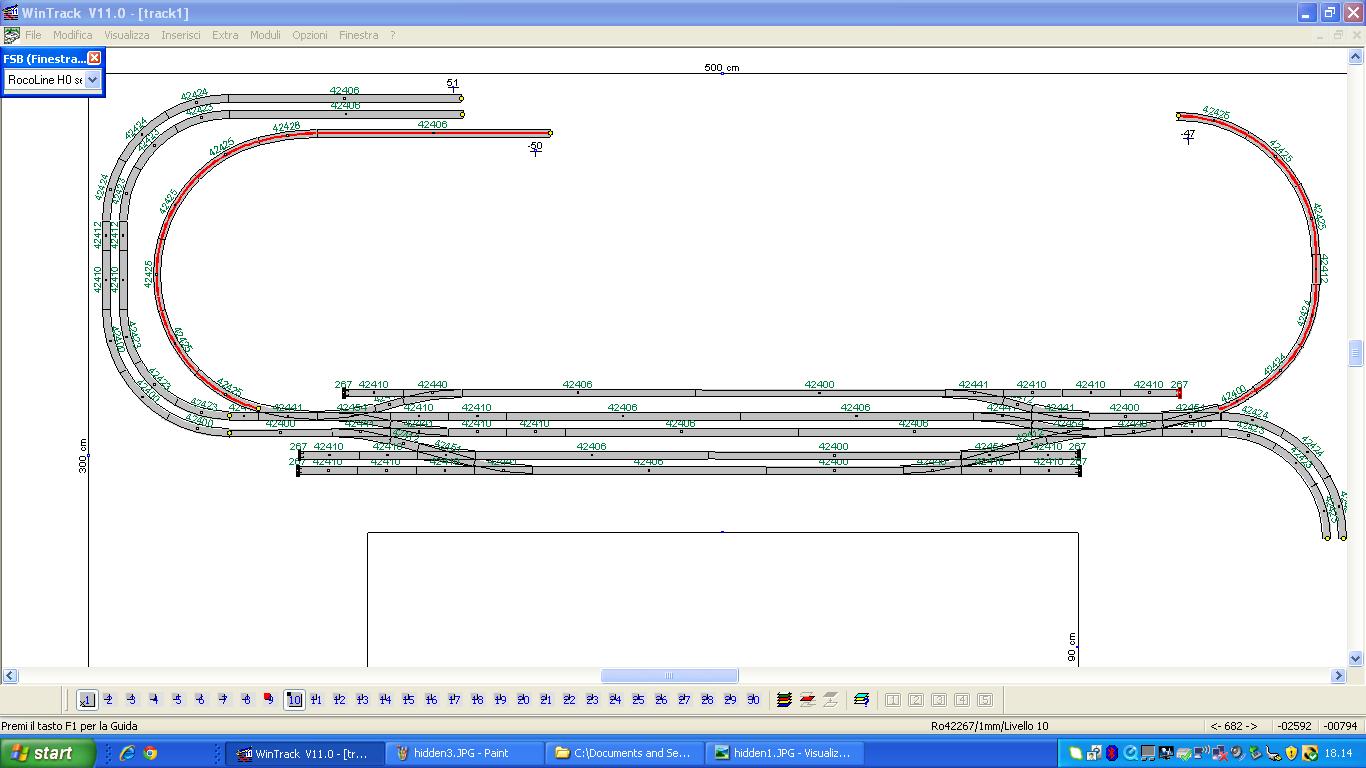Select level 28 button in level toolbar
Screen dimensions: 1366x768
tap(707, 700)
